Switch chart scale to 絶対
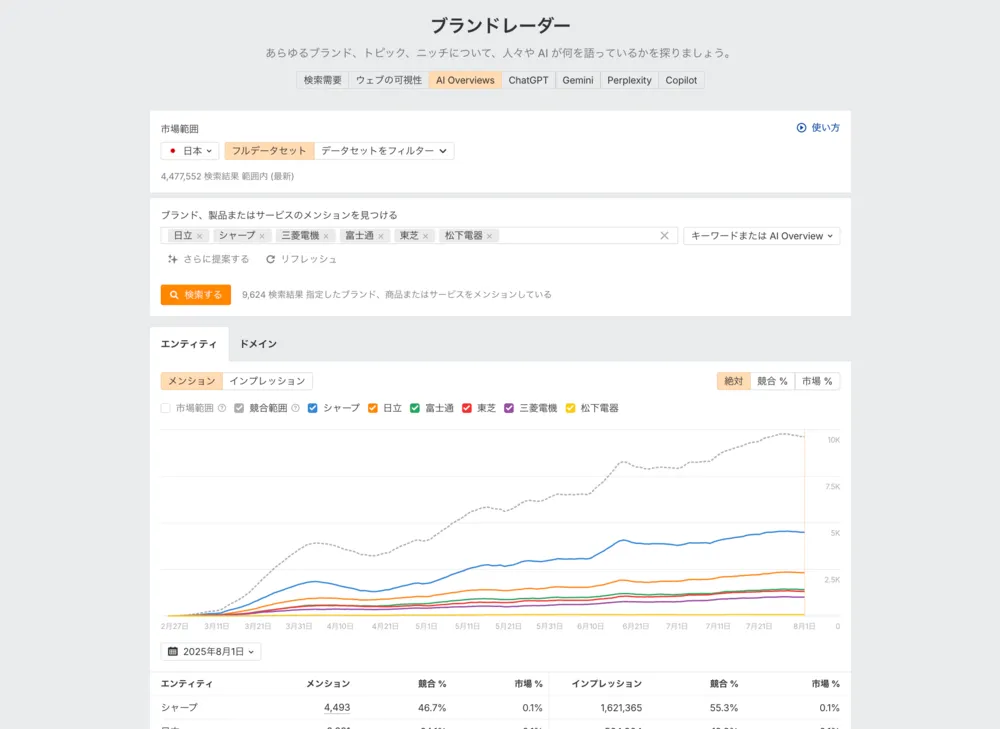The width and height of the screenshot is (1000, 729). (x=733, y=381)
